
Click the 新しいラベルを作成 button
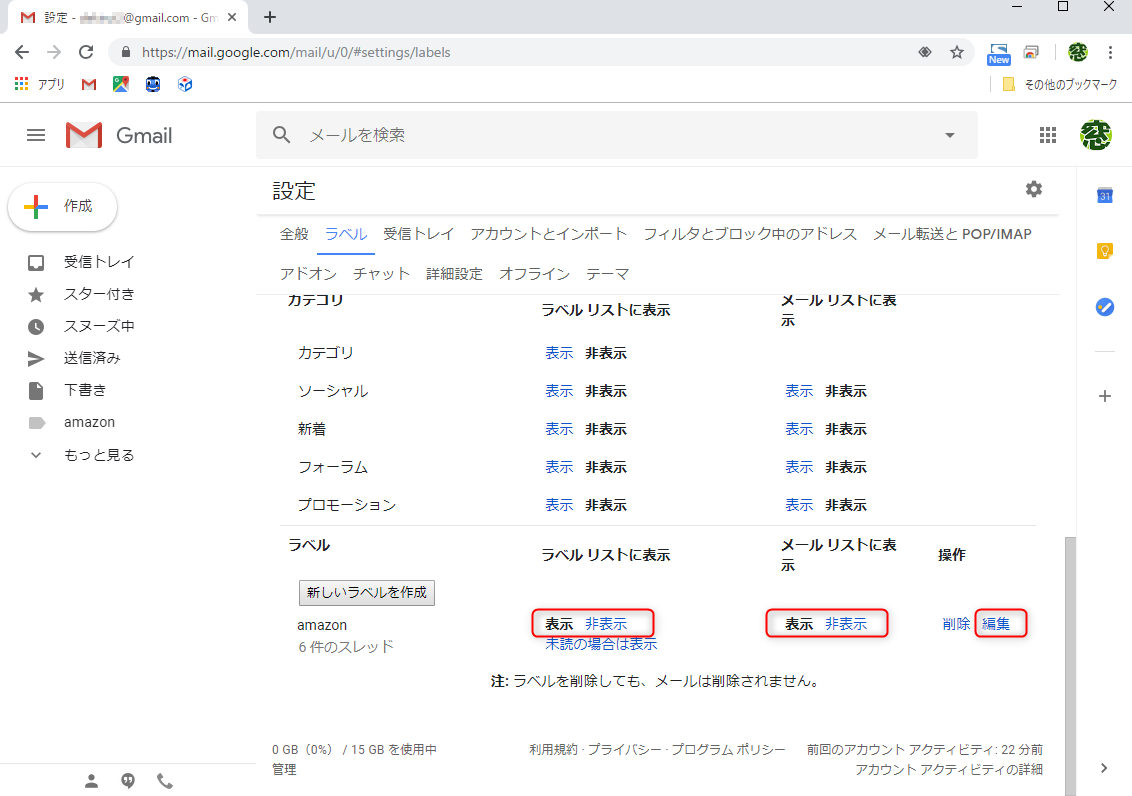coord(365,592)
